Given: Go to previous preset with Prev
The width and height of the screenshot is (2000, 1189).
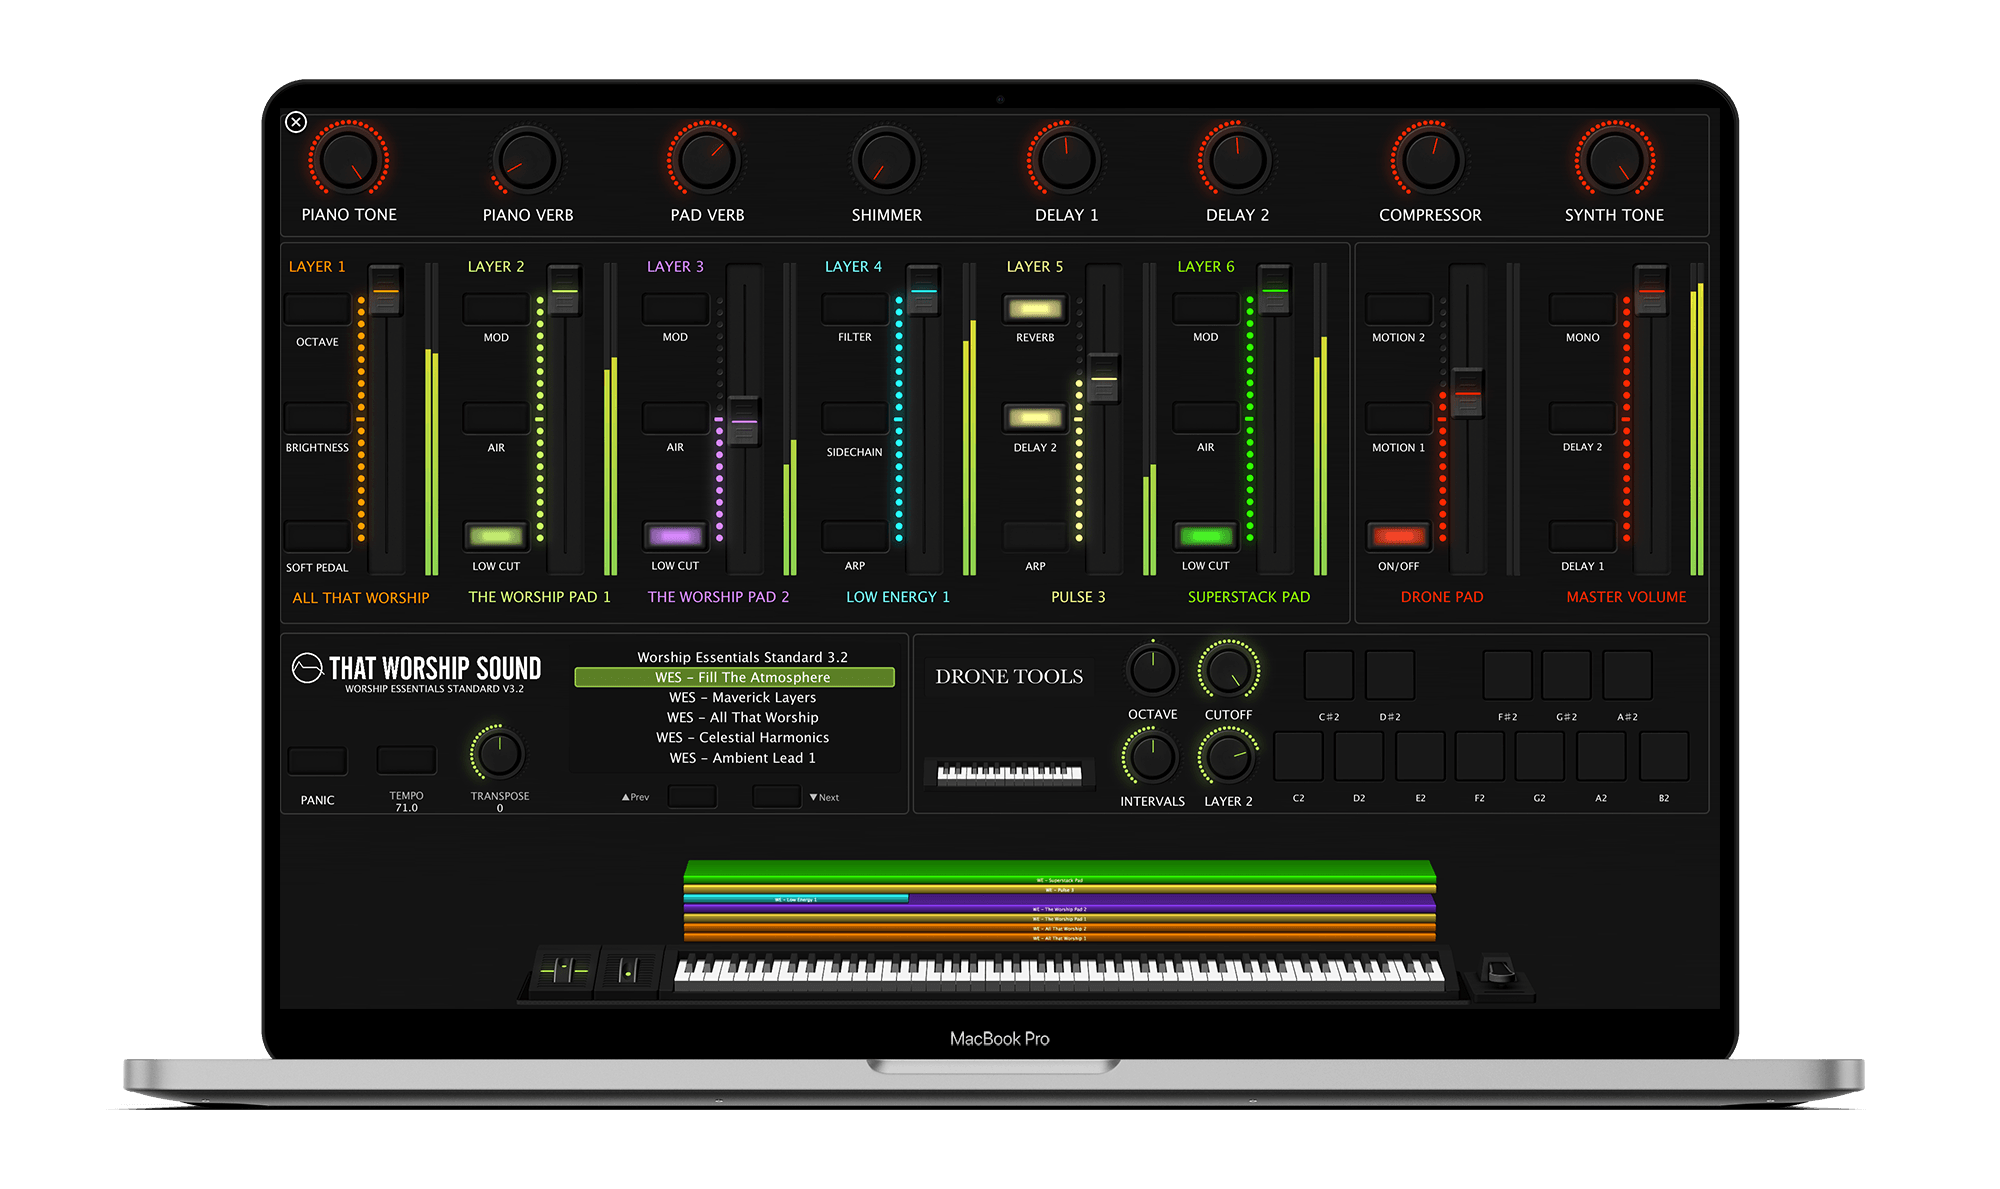Looking at the screenshot, I should (x=691, y=797).
